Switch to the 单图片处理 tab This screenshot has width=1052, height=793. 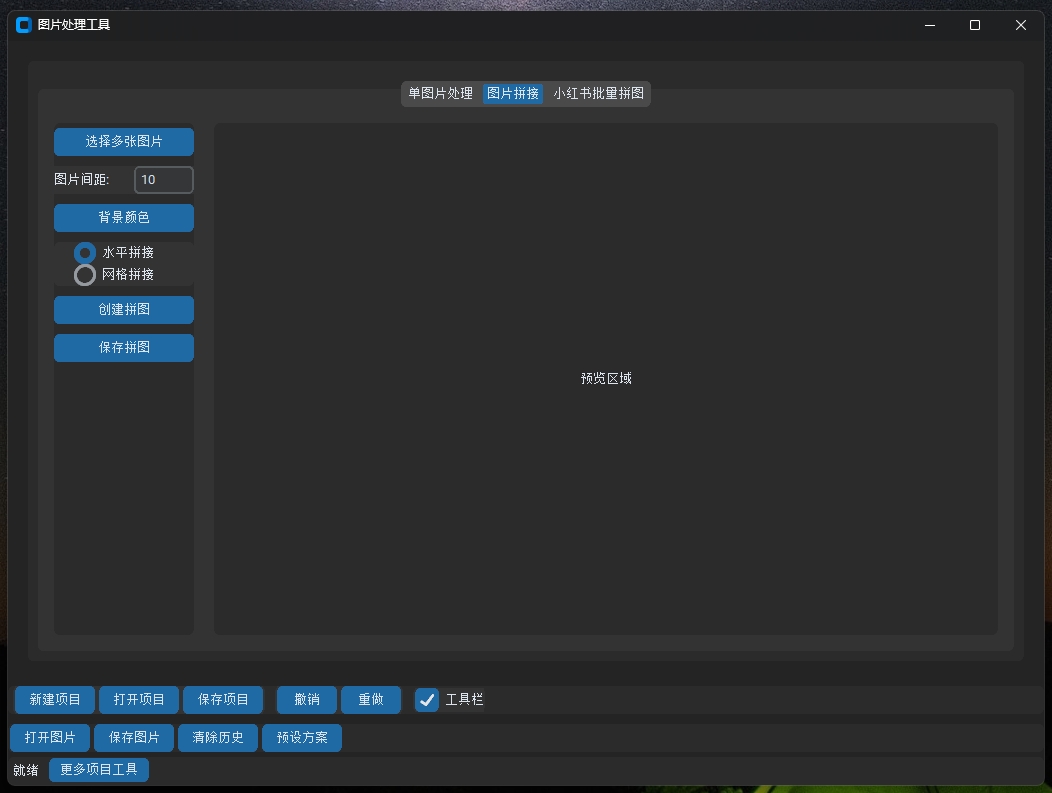coord(441,93)
